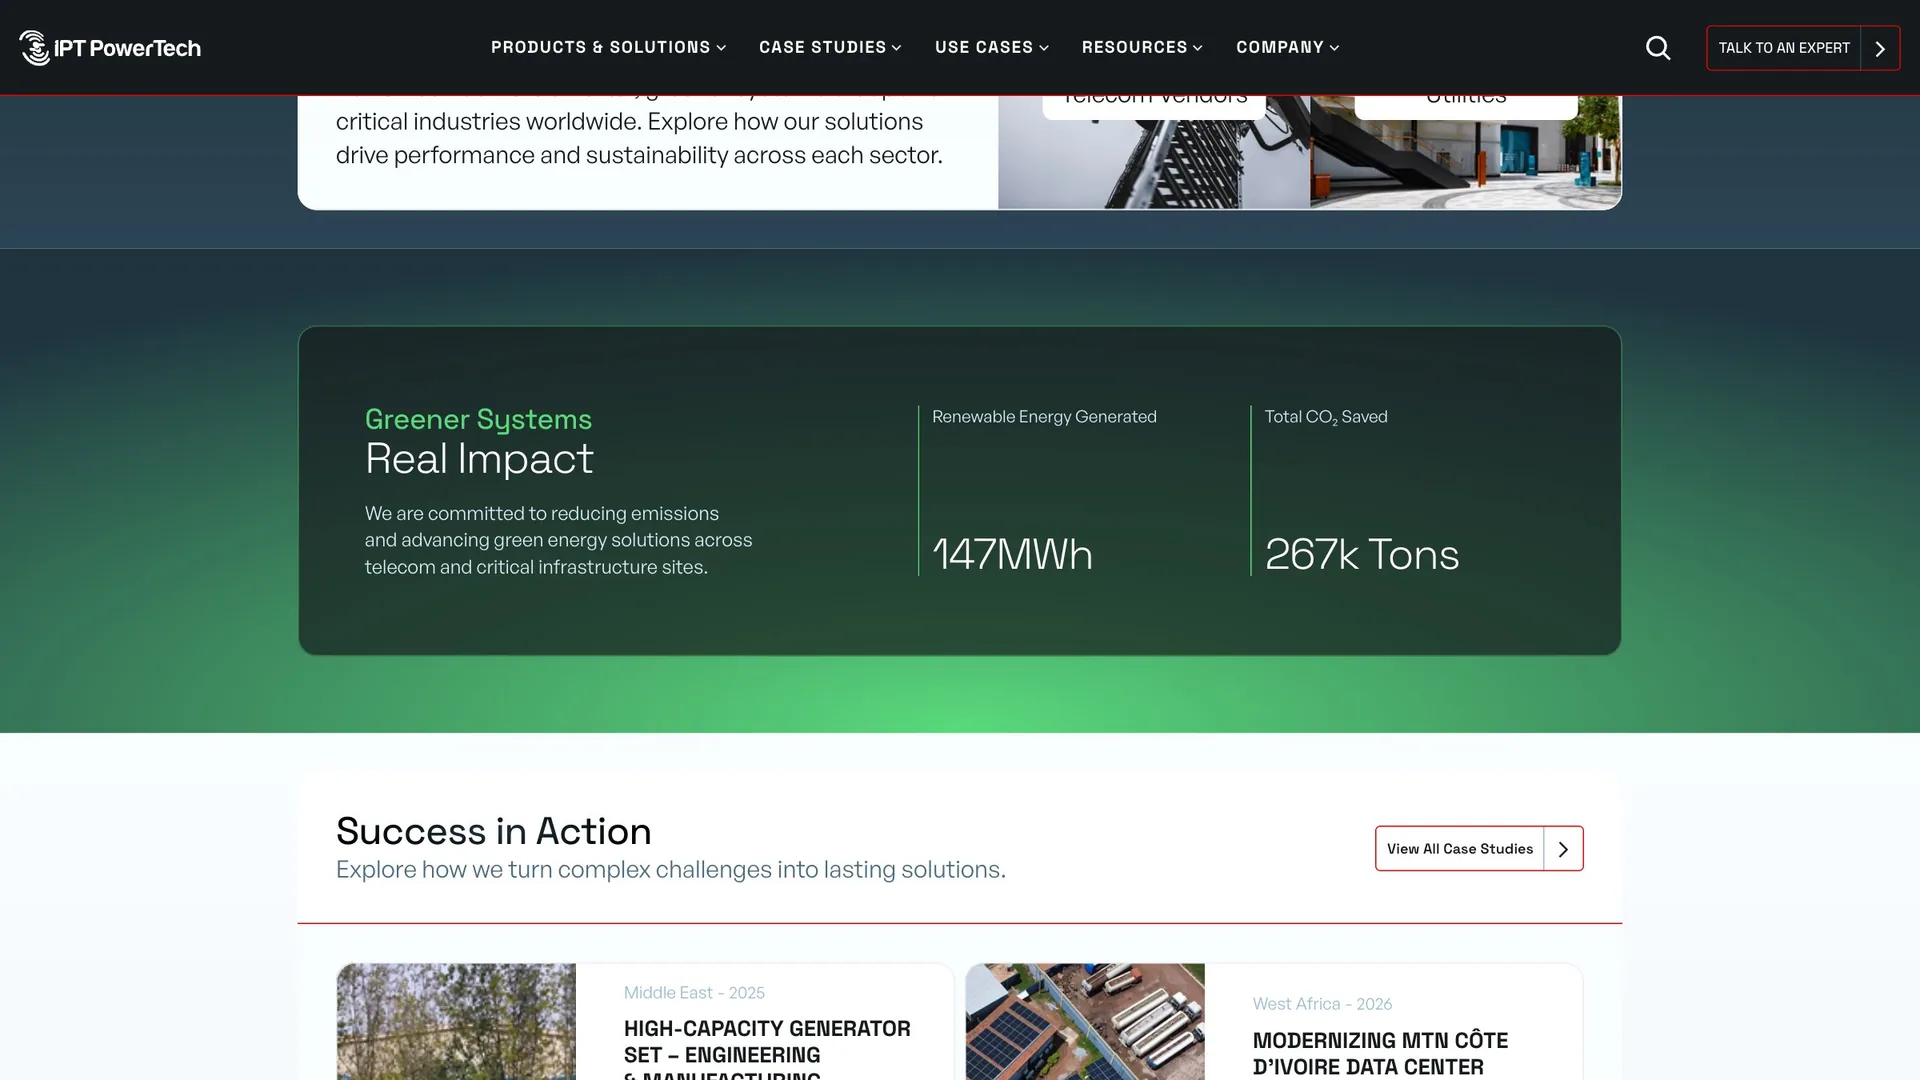Click Middle East - 2025 label
Screen dimensions: 1920x1080
pyautogui.click(x=694, y=993)
